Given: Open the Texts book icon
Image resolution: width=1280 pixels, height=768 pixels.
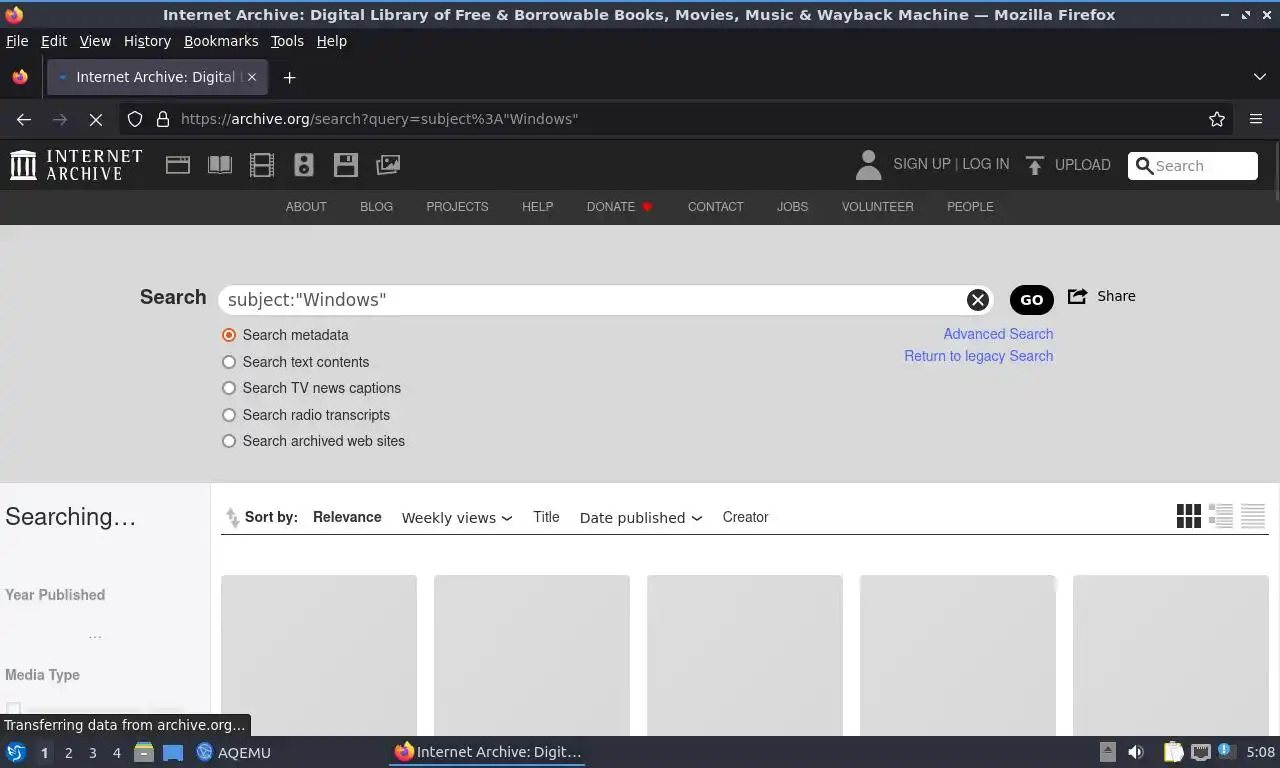Looking at the screenshot, I should coord(220,165).
